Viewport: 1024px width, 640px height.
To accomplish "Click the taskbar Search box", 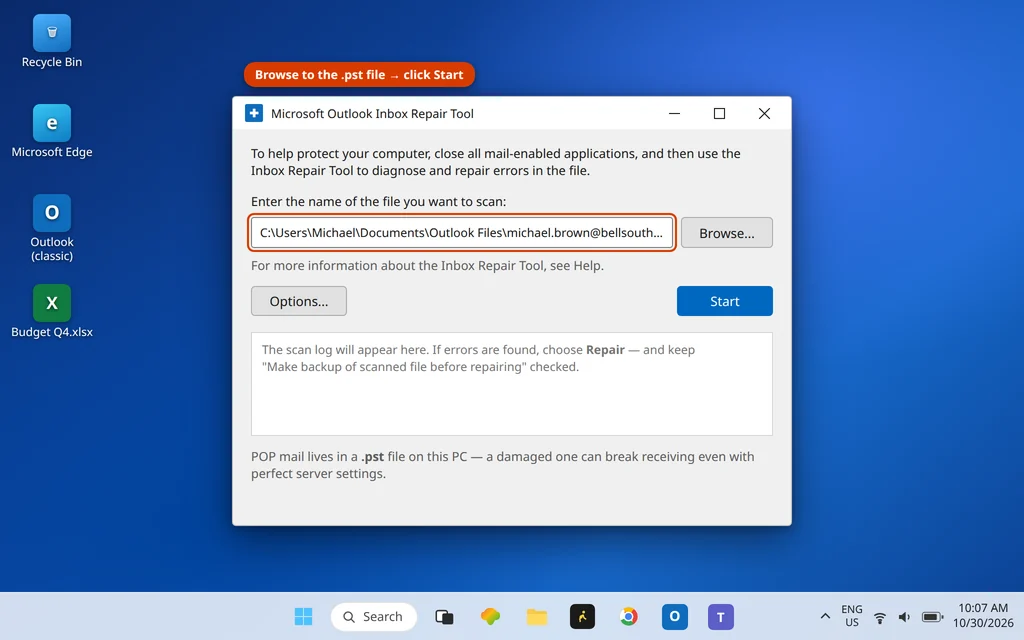I will (x=374, y=616).
